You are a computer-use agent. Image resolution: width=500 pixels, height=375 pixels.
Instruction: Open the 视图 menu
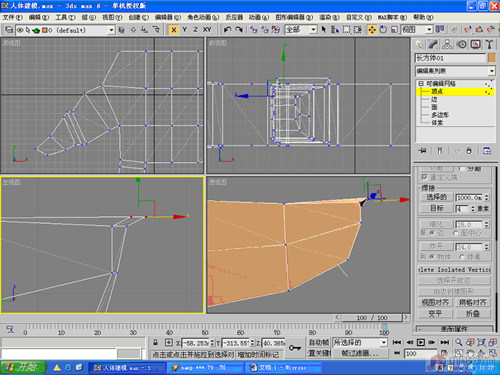[112, 17]
